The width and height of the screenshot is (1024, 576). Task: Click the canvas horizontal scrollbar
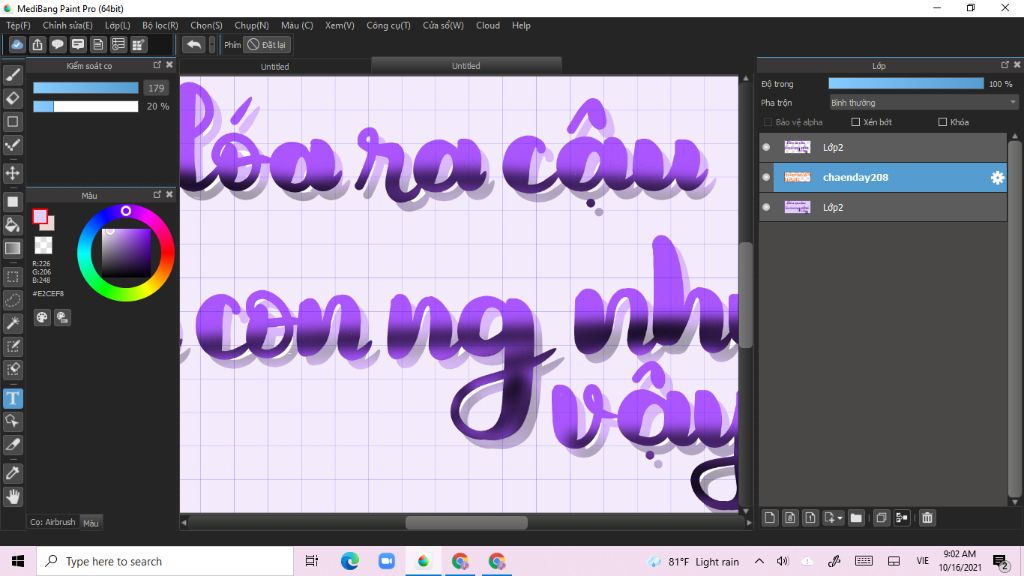[466, 522]
